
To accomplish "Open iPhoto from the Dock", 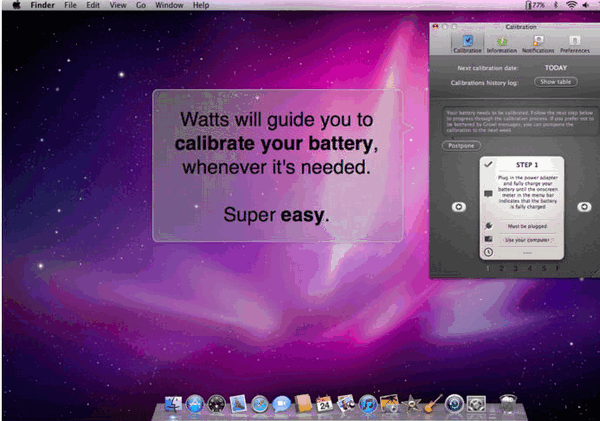I will [390, 404].
